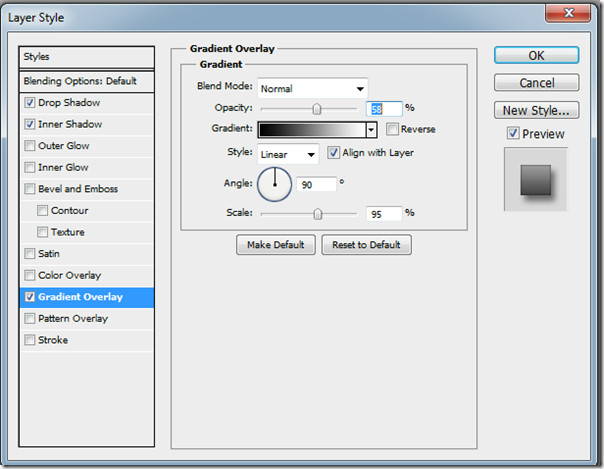Viewport: 604px width, 469px height.
Task: Click the style preview thumbnail
Action: [x=536, y=180]
